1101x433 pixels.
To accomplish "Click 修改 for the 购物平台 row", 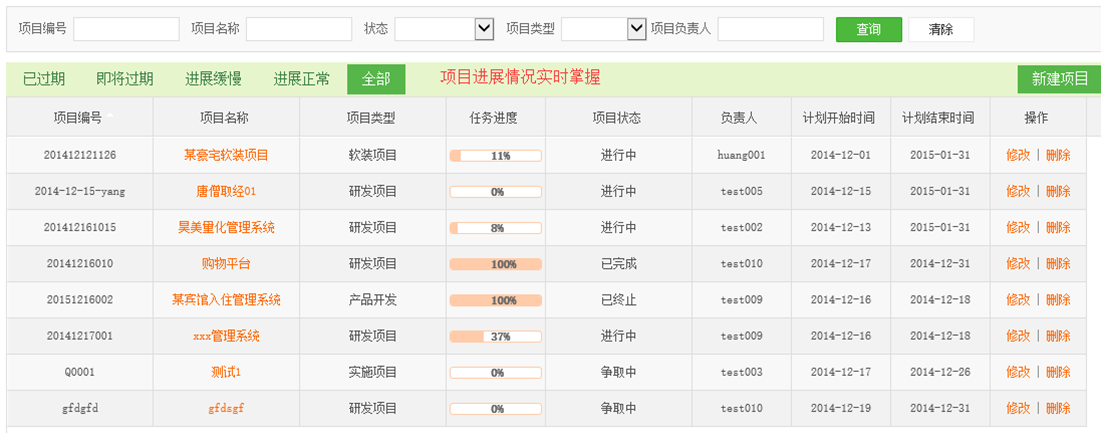I will click(x=1018, y=263).
